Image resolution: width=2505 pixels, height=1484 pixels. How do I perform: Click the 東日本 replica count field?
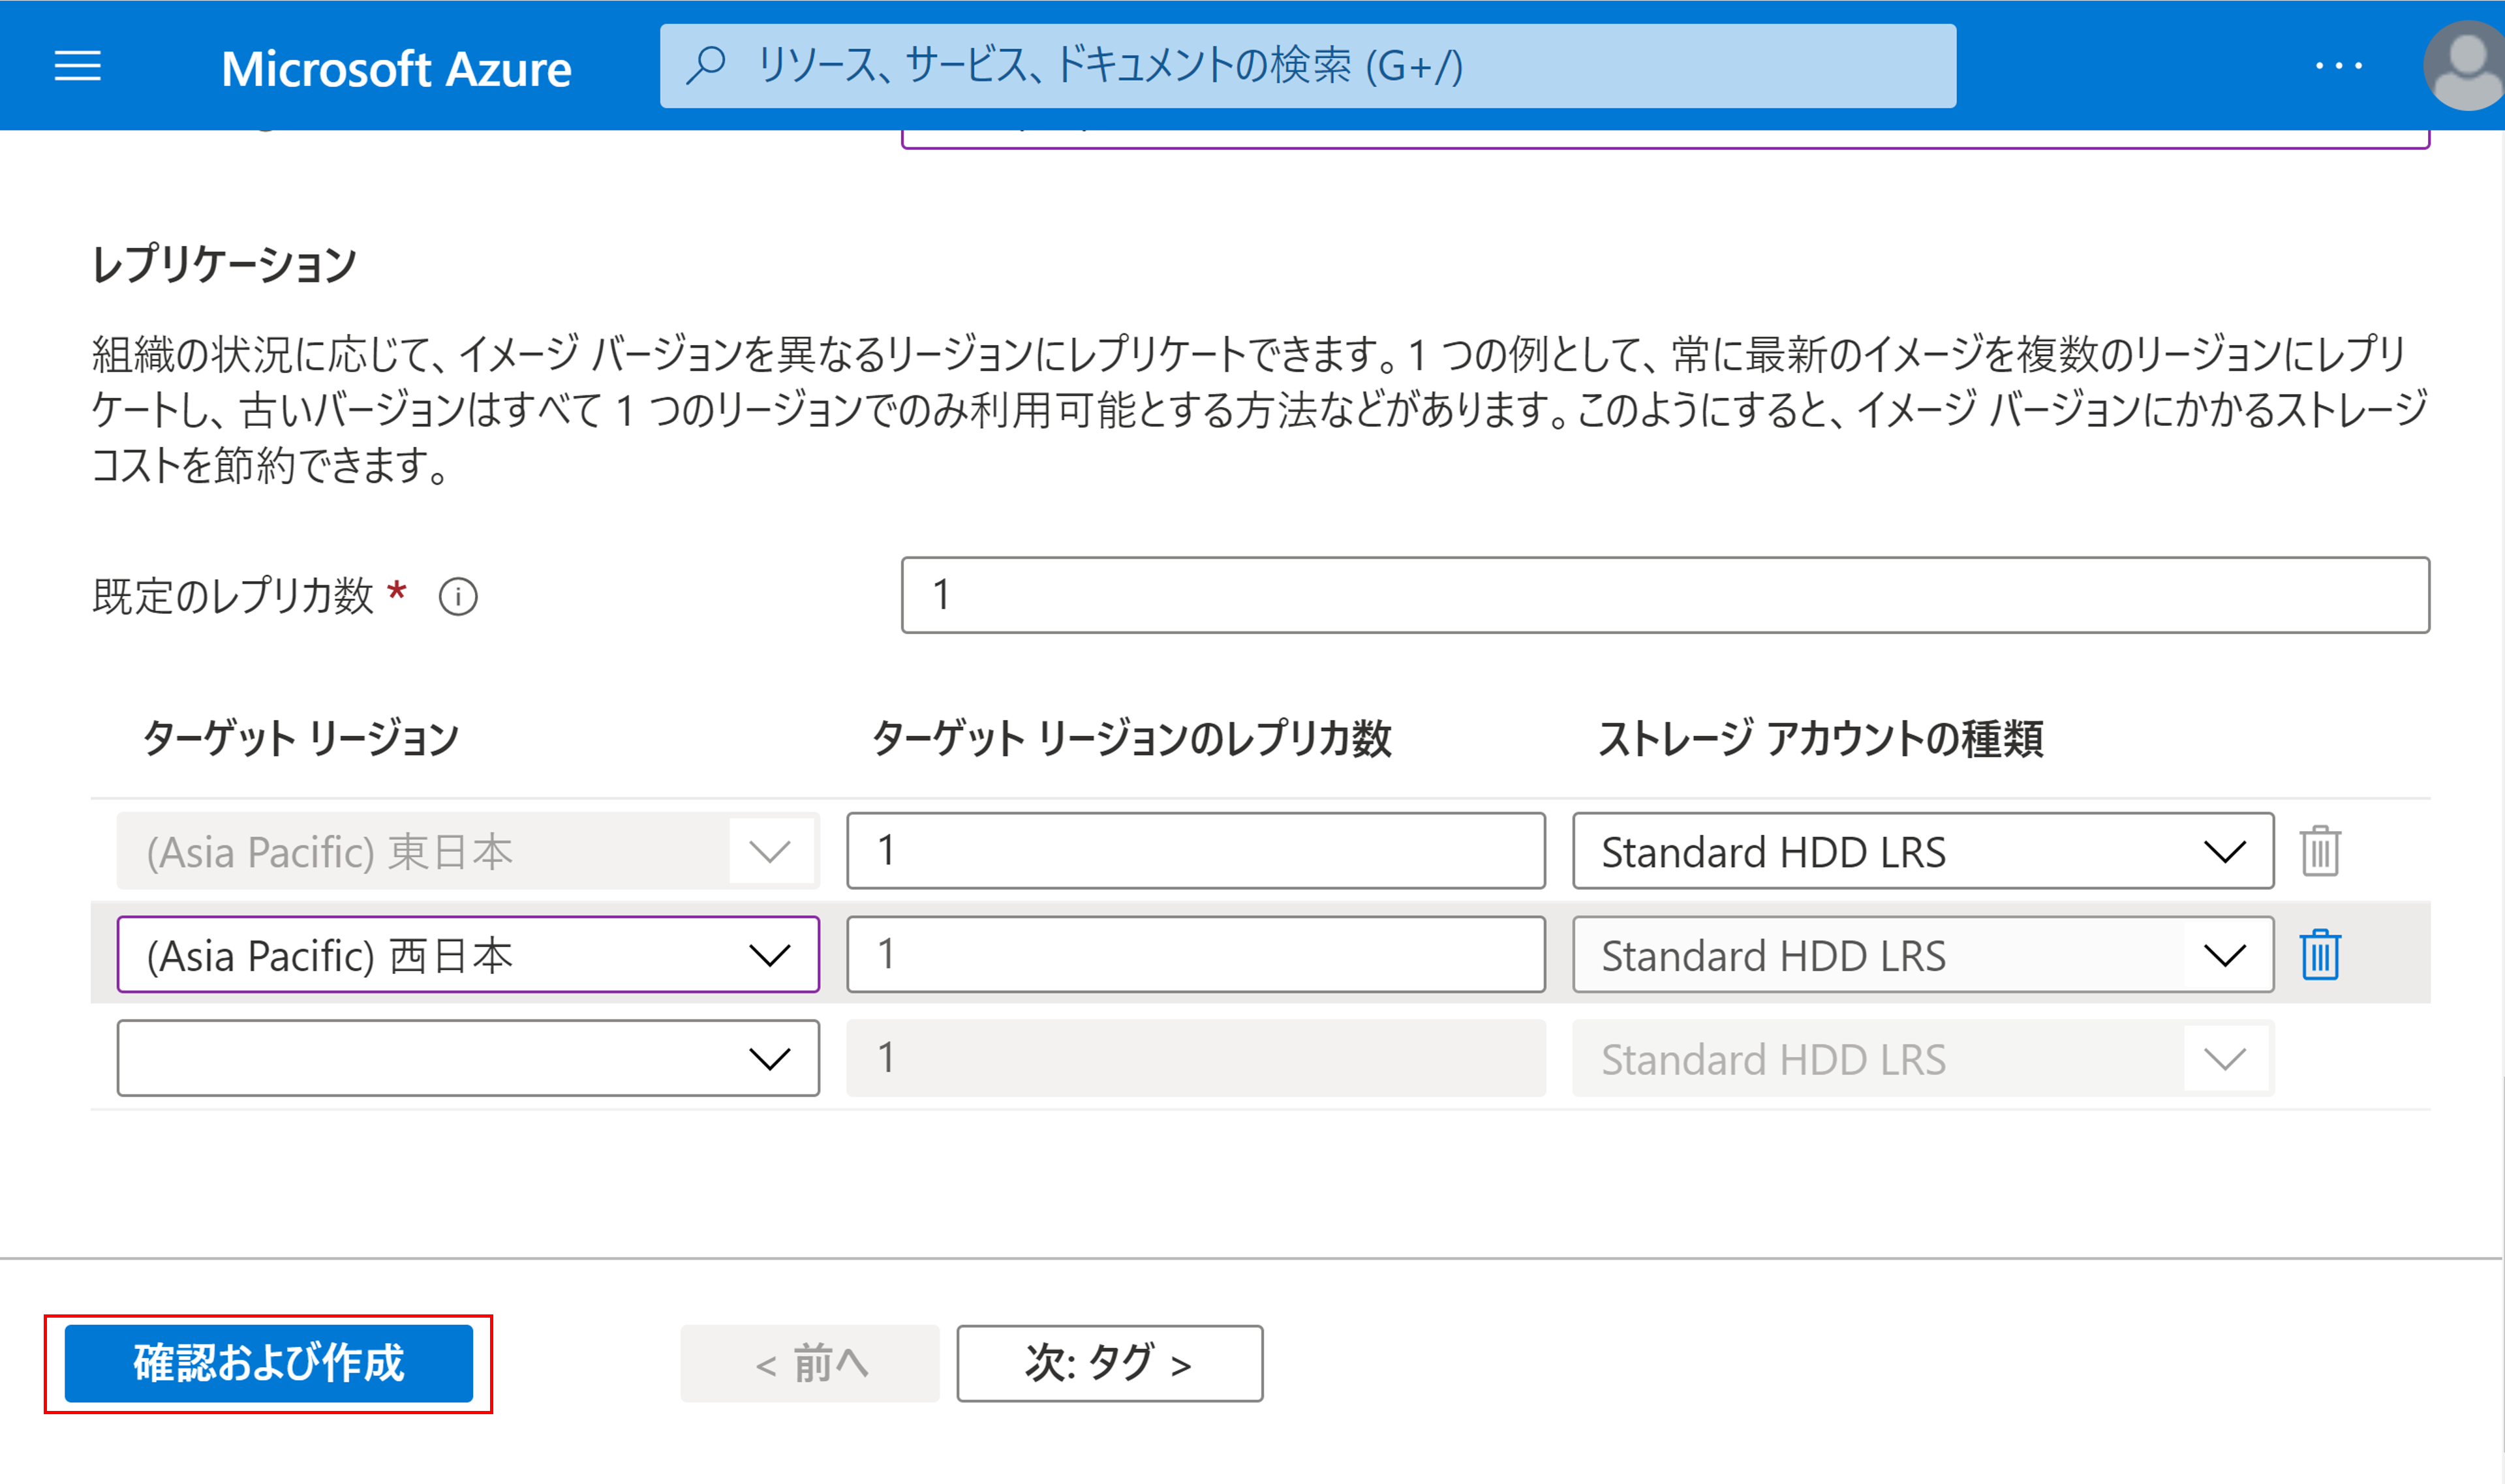(1195, 851)
